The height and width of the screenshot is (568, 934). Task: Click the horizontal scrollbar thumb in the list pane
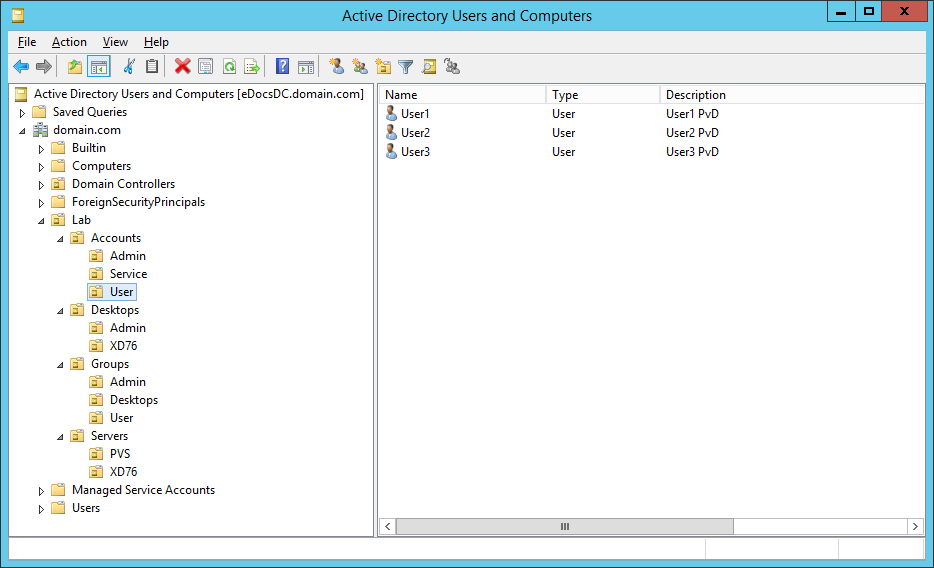point(564,526)
